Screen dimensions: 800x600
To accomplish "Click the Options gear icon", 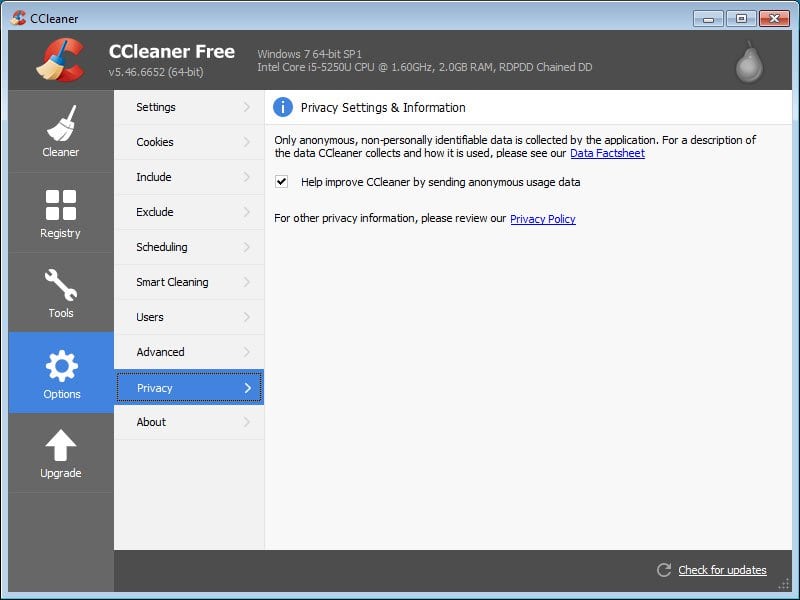I will tap(61, 366).
